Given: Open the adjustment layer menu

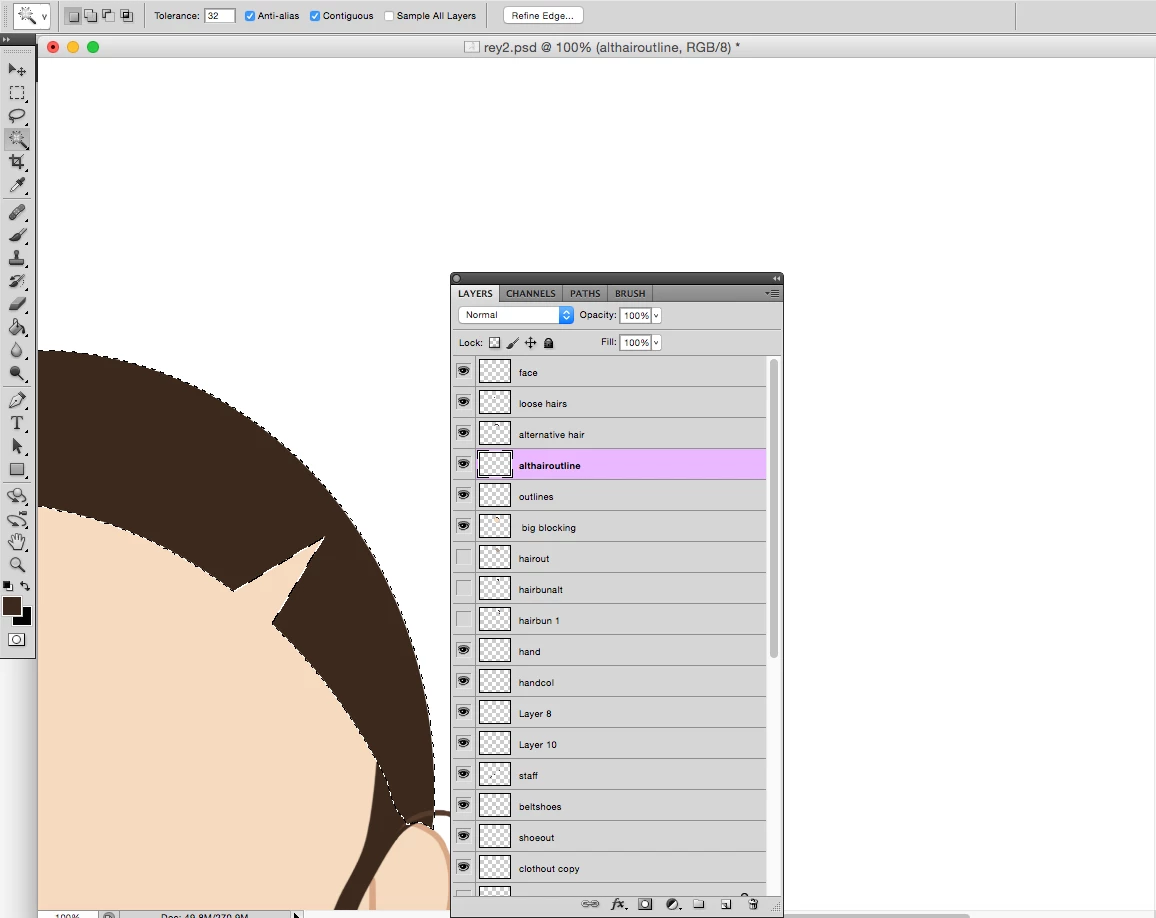Looking at the screenshot, I should 672,904.
